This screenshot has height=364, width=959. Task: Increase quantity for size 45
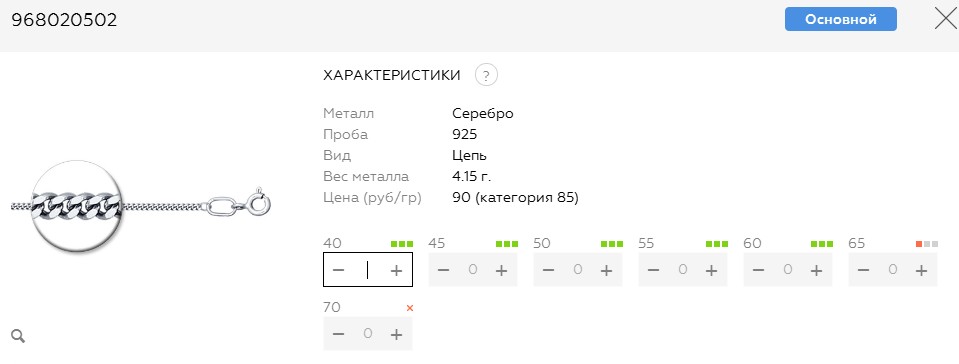[501, 270]
